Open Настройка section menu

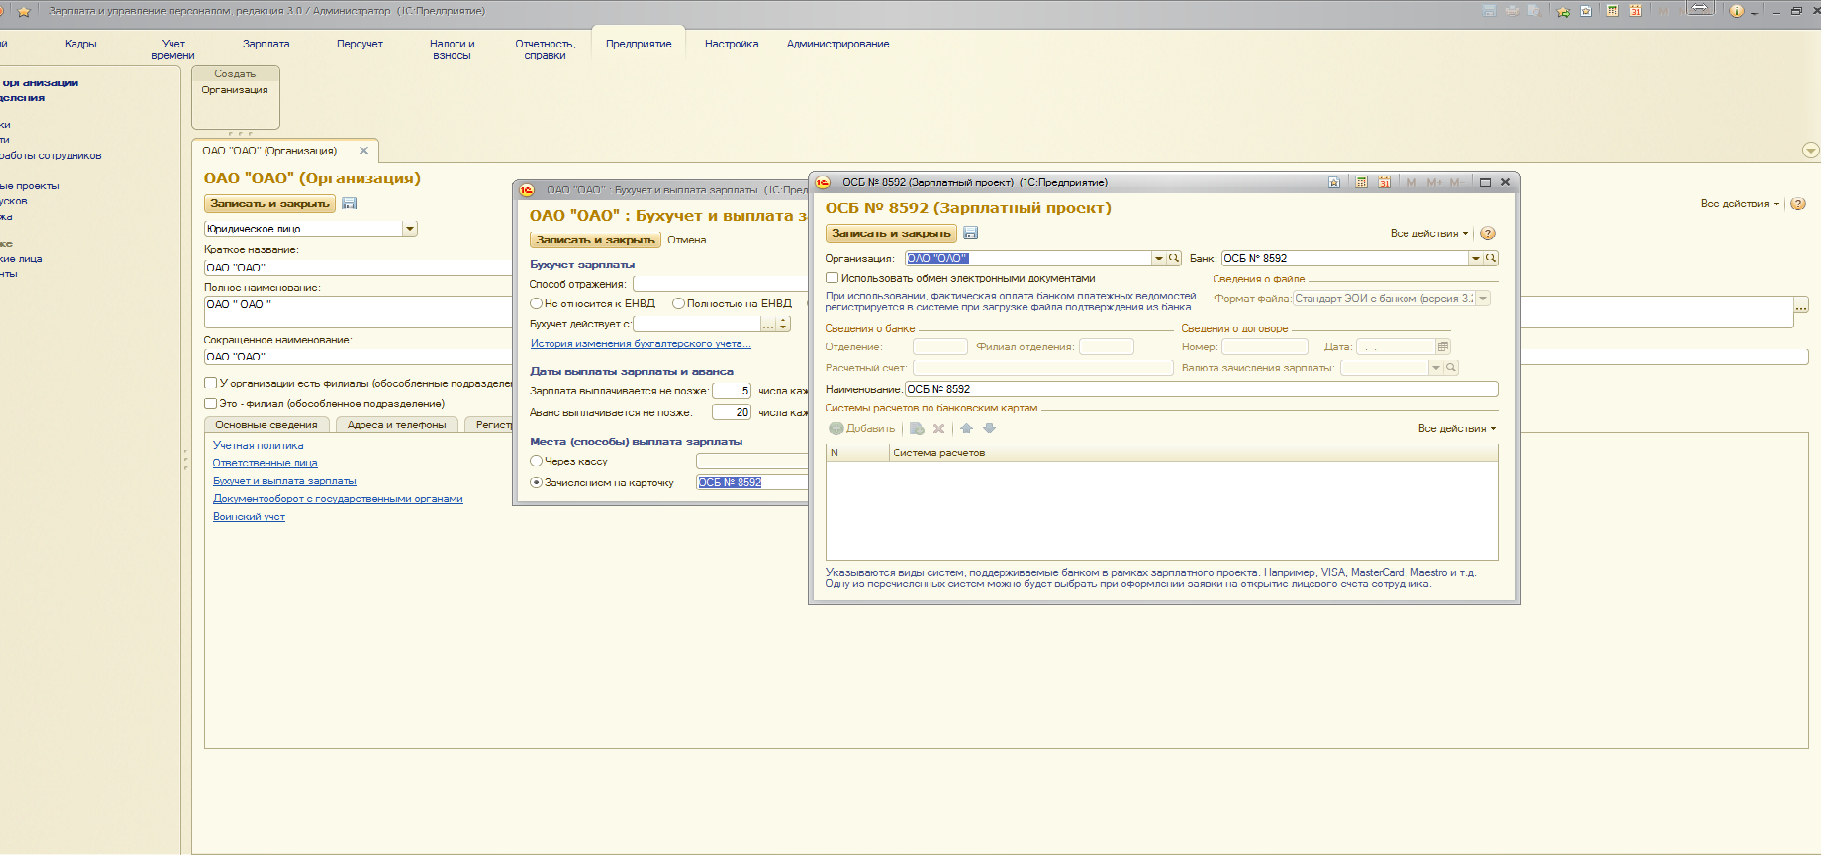pos(731,44)
